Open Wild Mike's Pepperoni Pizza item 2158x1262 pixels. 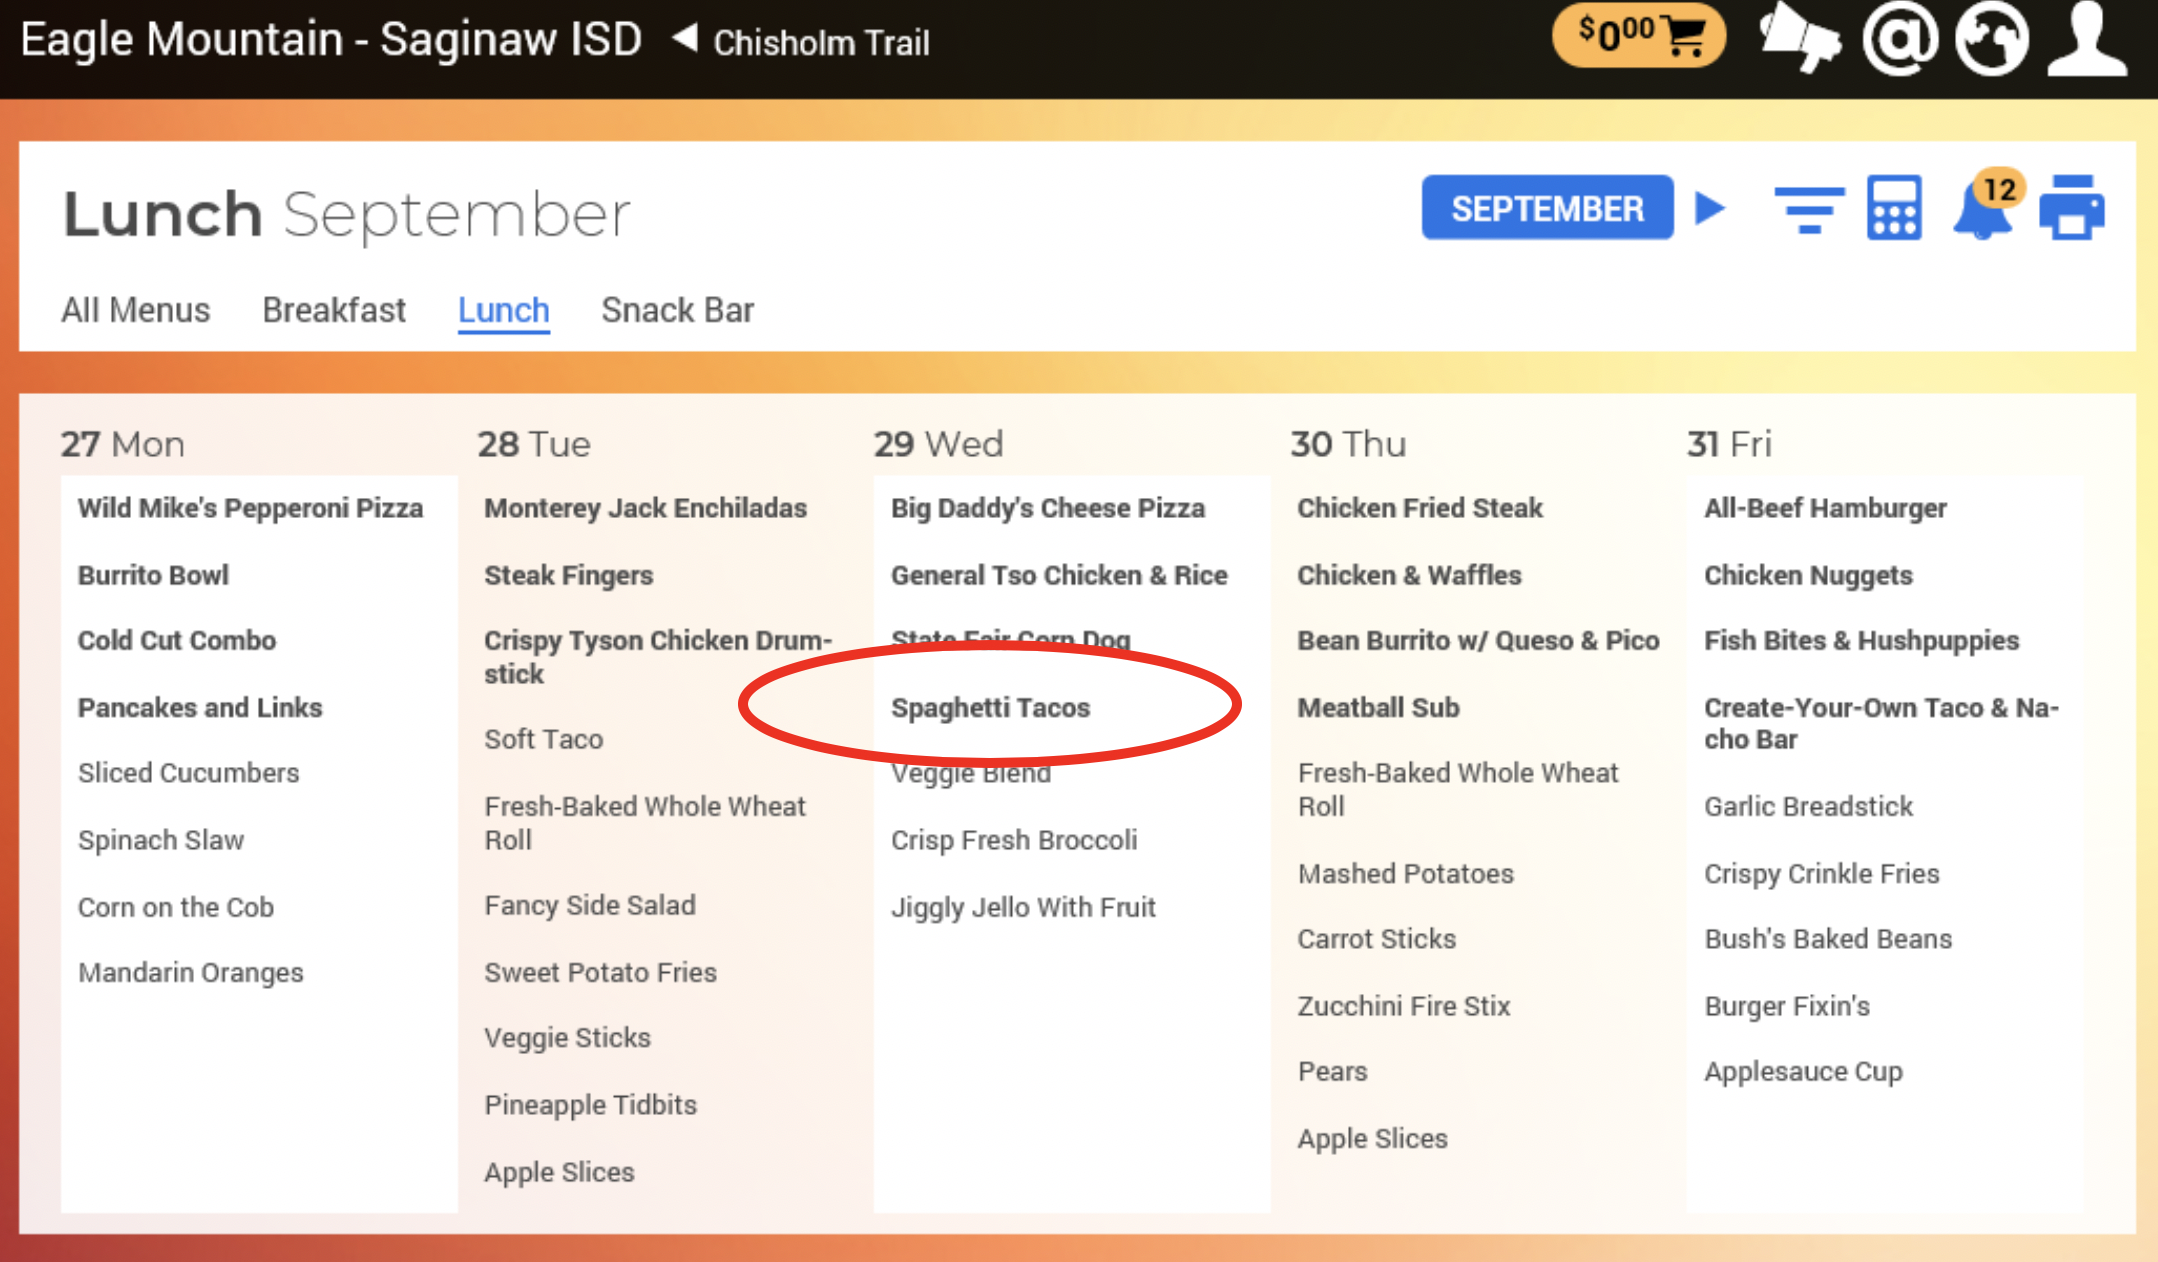click(250, 508)
